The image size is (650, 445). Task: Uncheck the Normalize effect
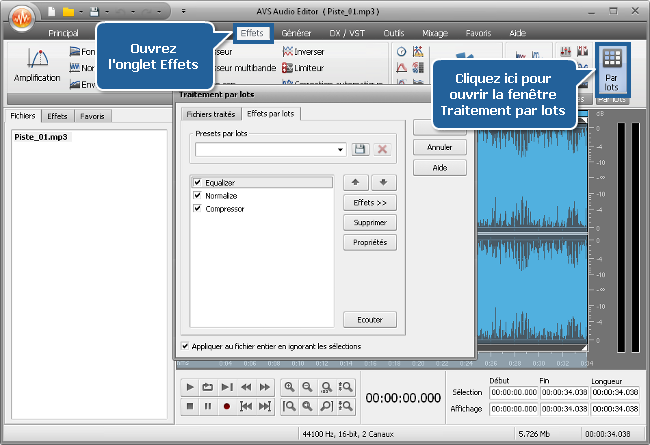coord(197,195)
